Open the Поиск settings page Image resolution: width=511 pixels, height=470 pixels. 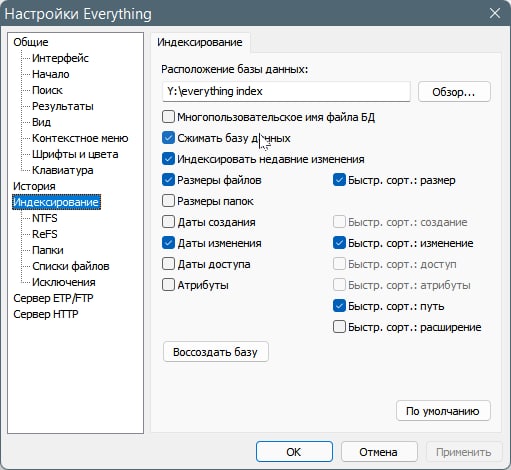[47, 90]
